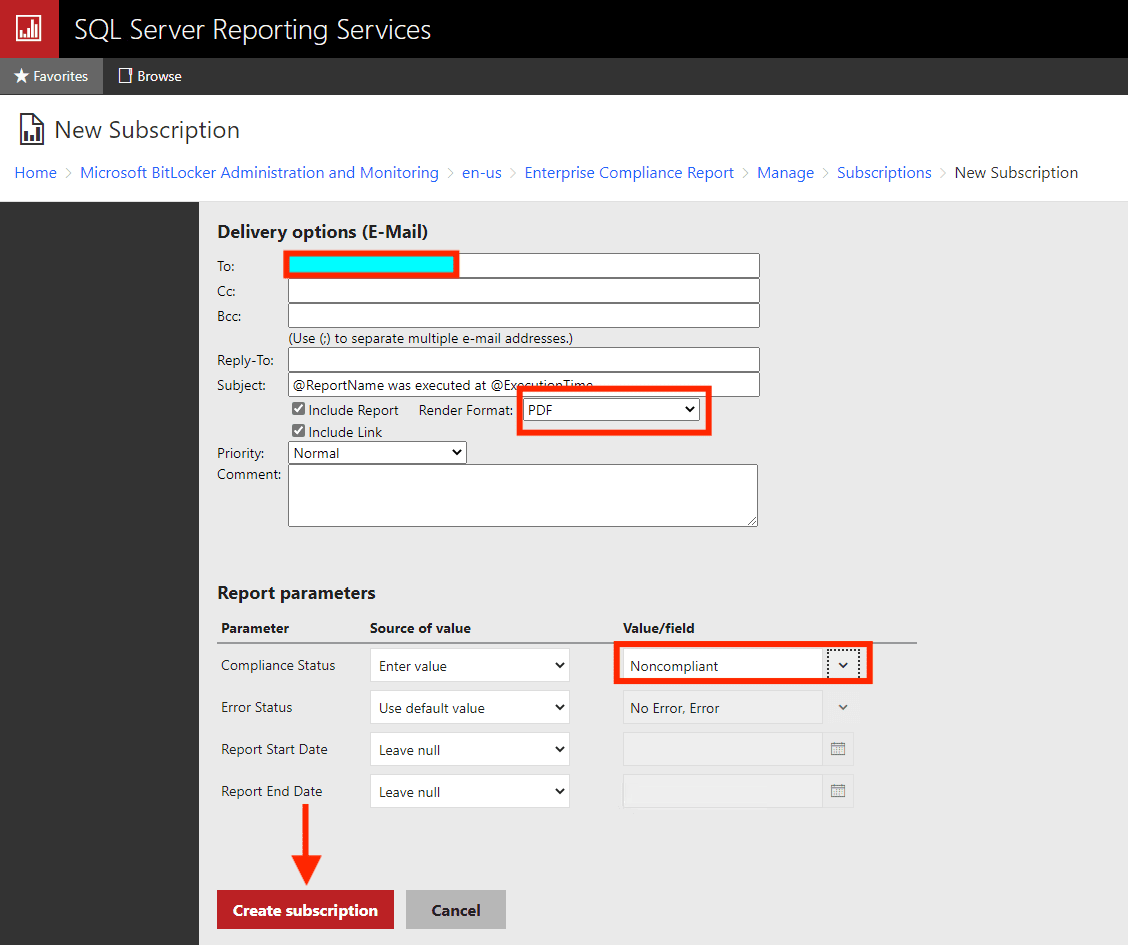Click the report icon beside New Subscription

click(x=32, y=130)
